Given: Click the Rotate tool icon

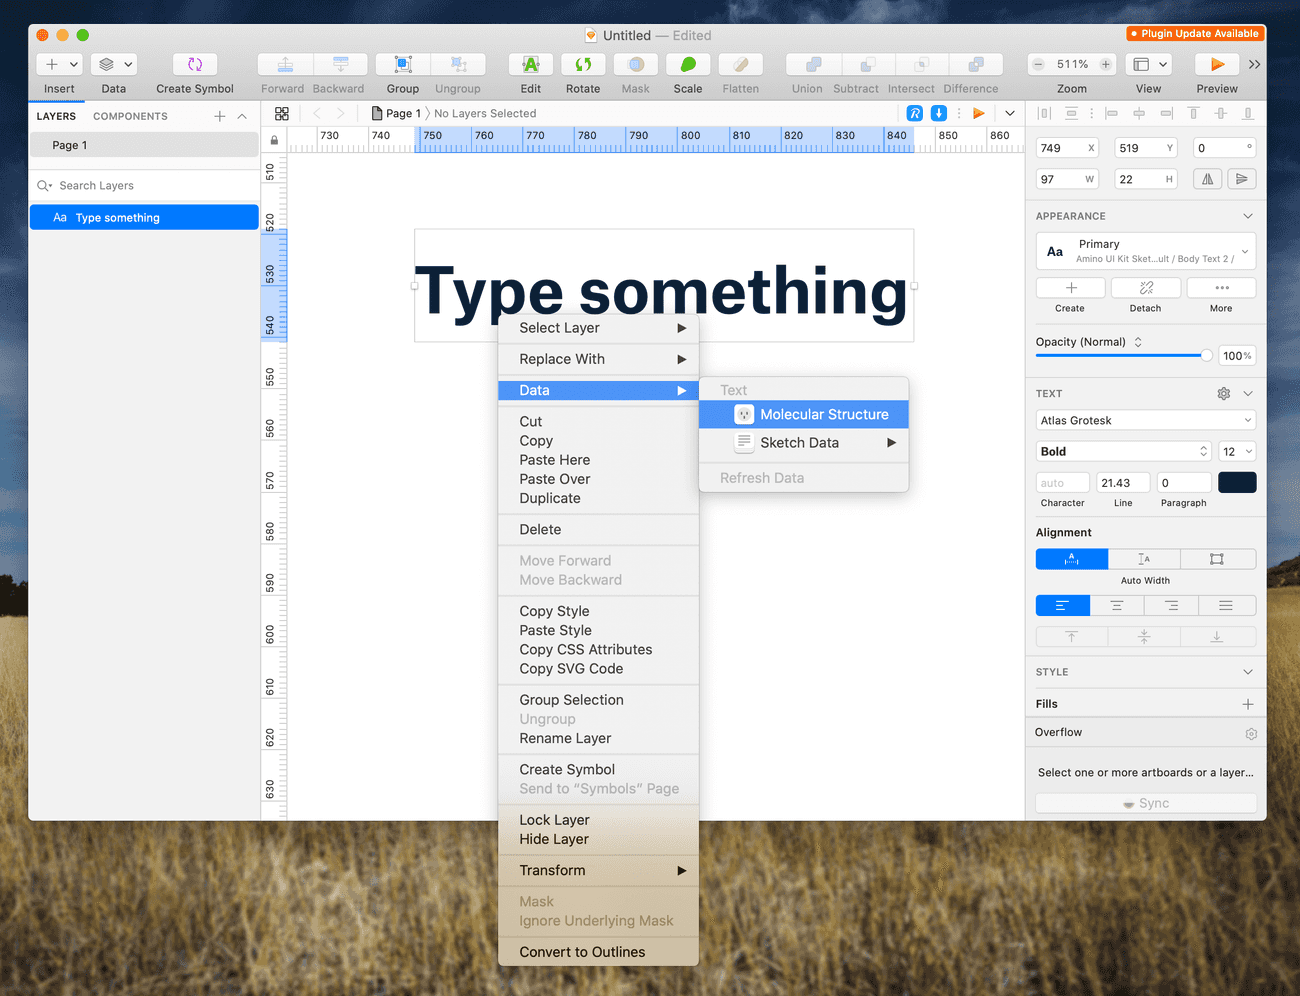Looking at the screenshot, I should pos(583,64).
